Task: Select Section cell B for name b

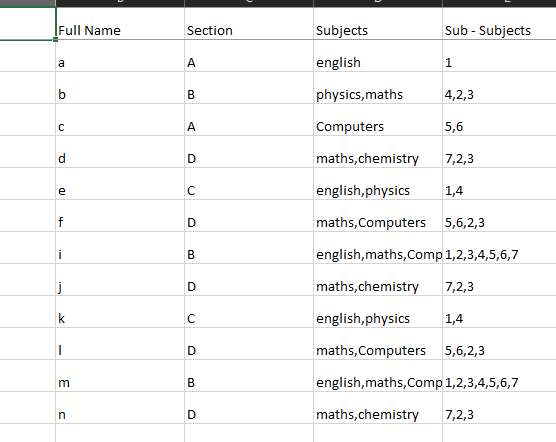Action: click(x=249, y=88)
